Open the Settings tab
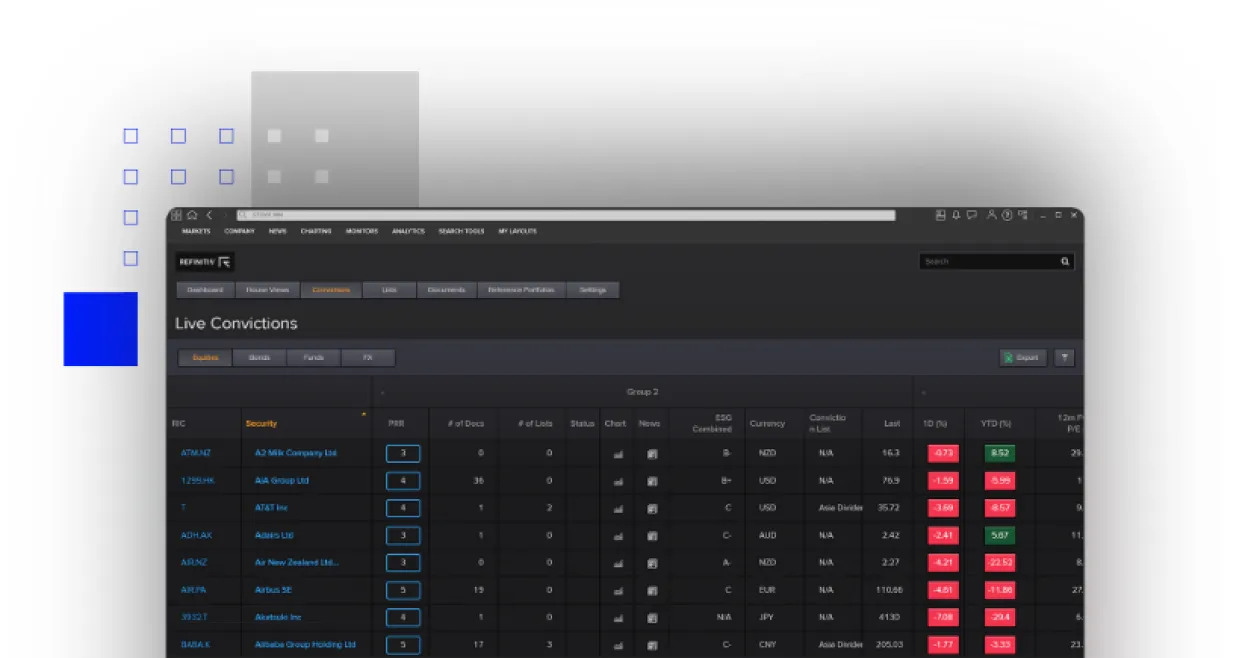This screenshot has height=658, width=1248. (x=593, y=290)
